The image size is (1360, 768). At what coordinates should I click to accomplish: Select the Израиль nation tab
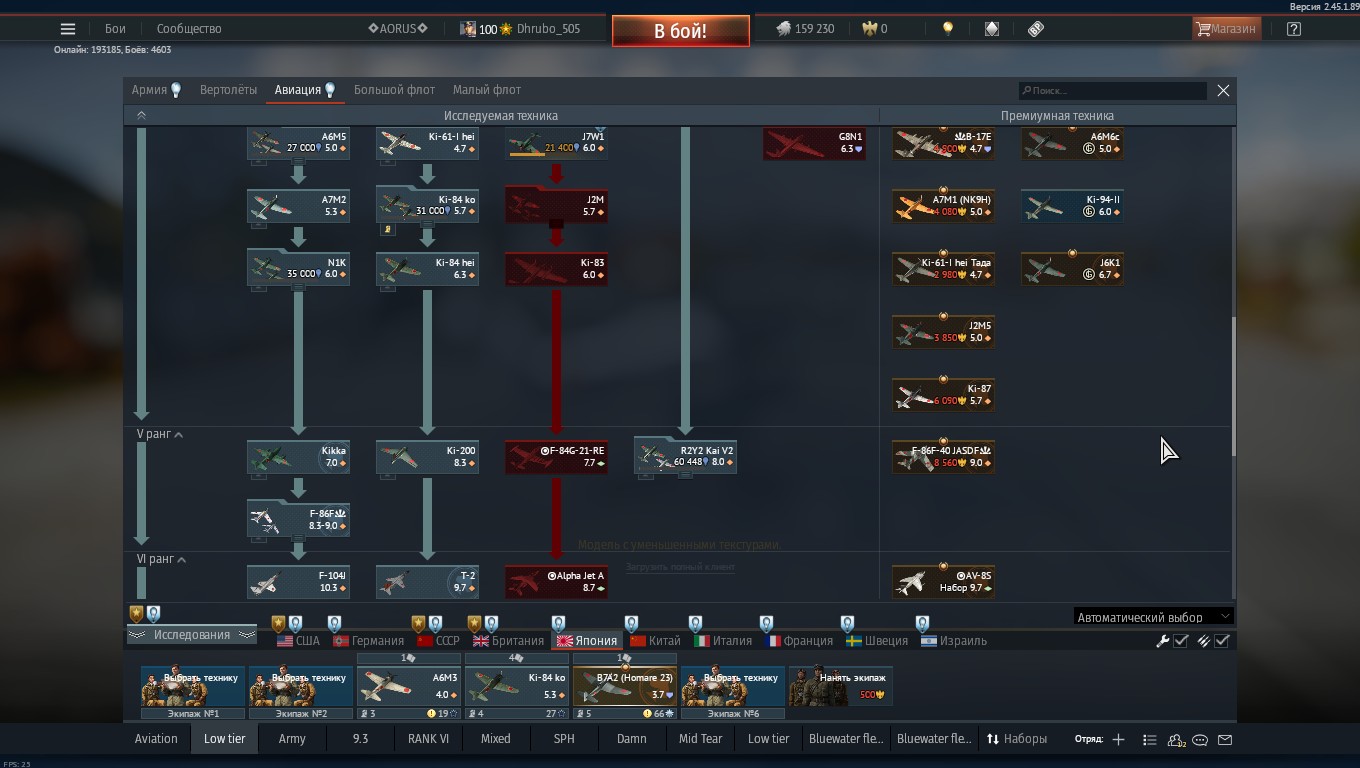pyautogui.click(x=954, y=641)
